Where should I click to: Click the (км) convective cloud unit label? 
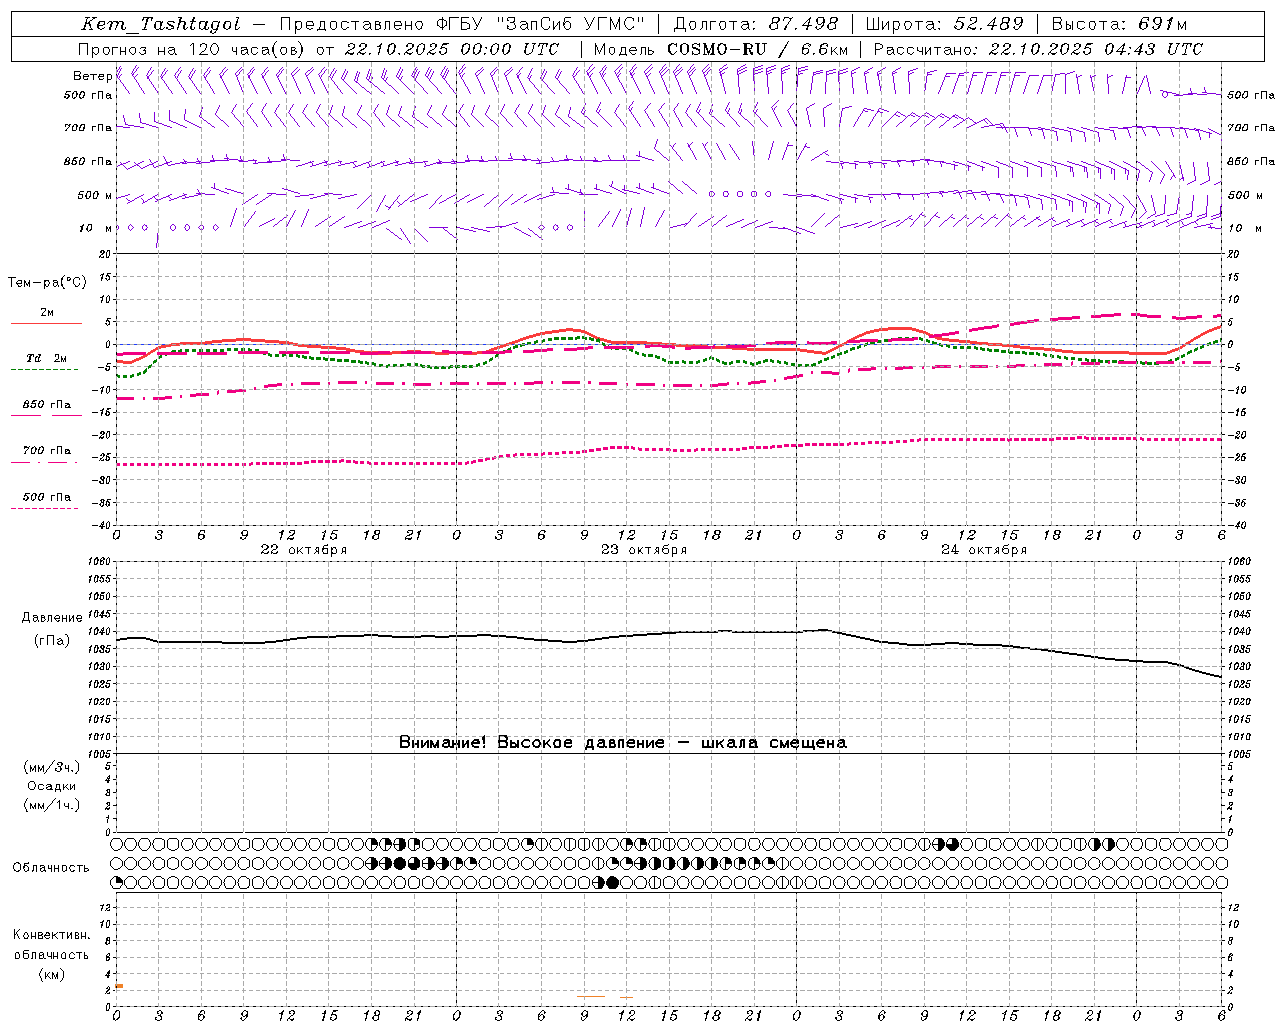(51, 974)
